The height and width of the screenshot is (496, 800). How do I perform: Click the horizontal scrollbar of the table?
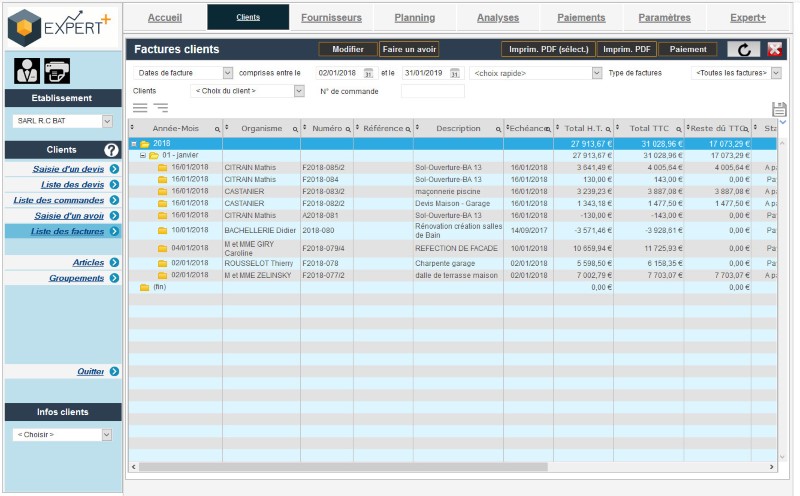coord(343,467)
